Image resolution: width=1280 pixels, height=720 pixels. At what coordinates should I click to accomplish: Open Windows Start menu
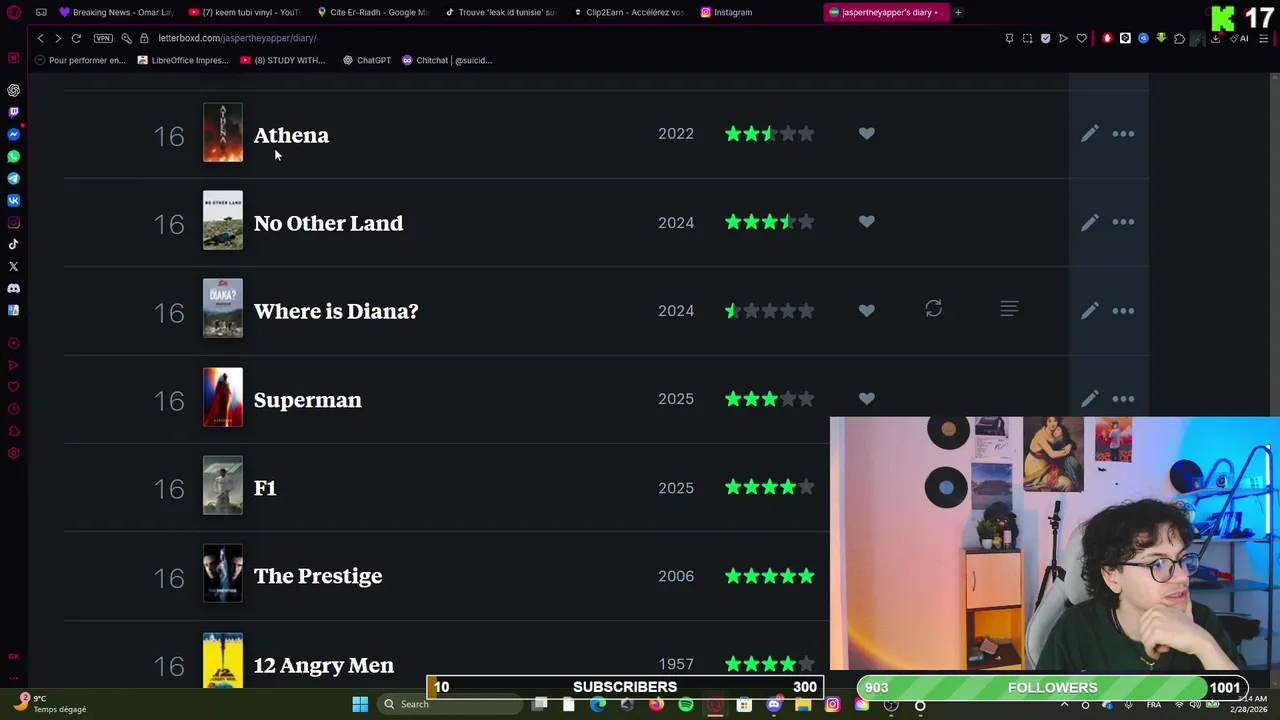360,704
